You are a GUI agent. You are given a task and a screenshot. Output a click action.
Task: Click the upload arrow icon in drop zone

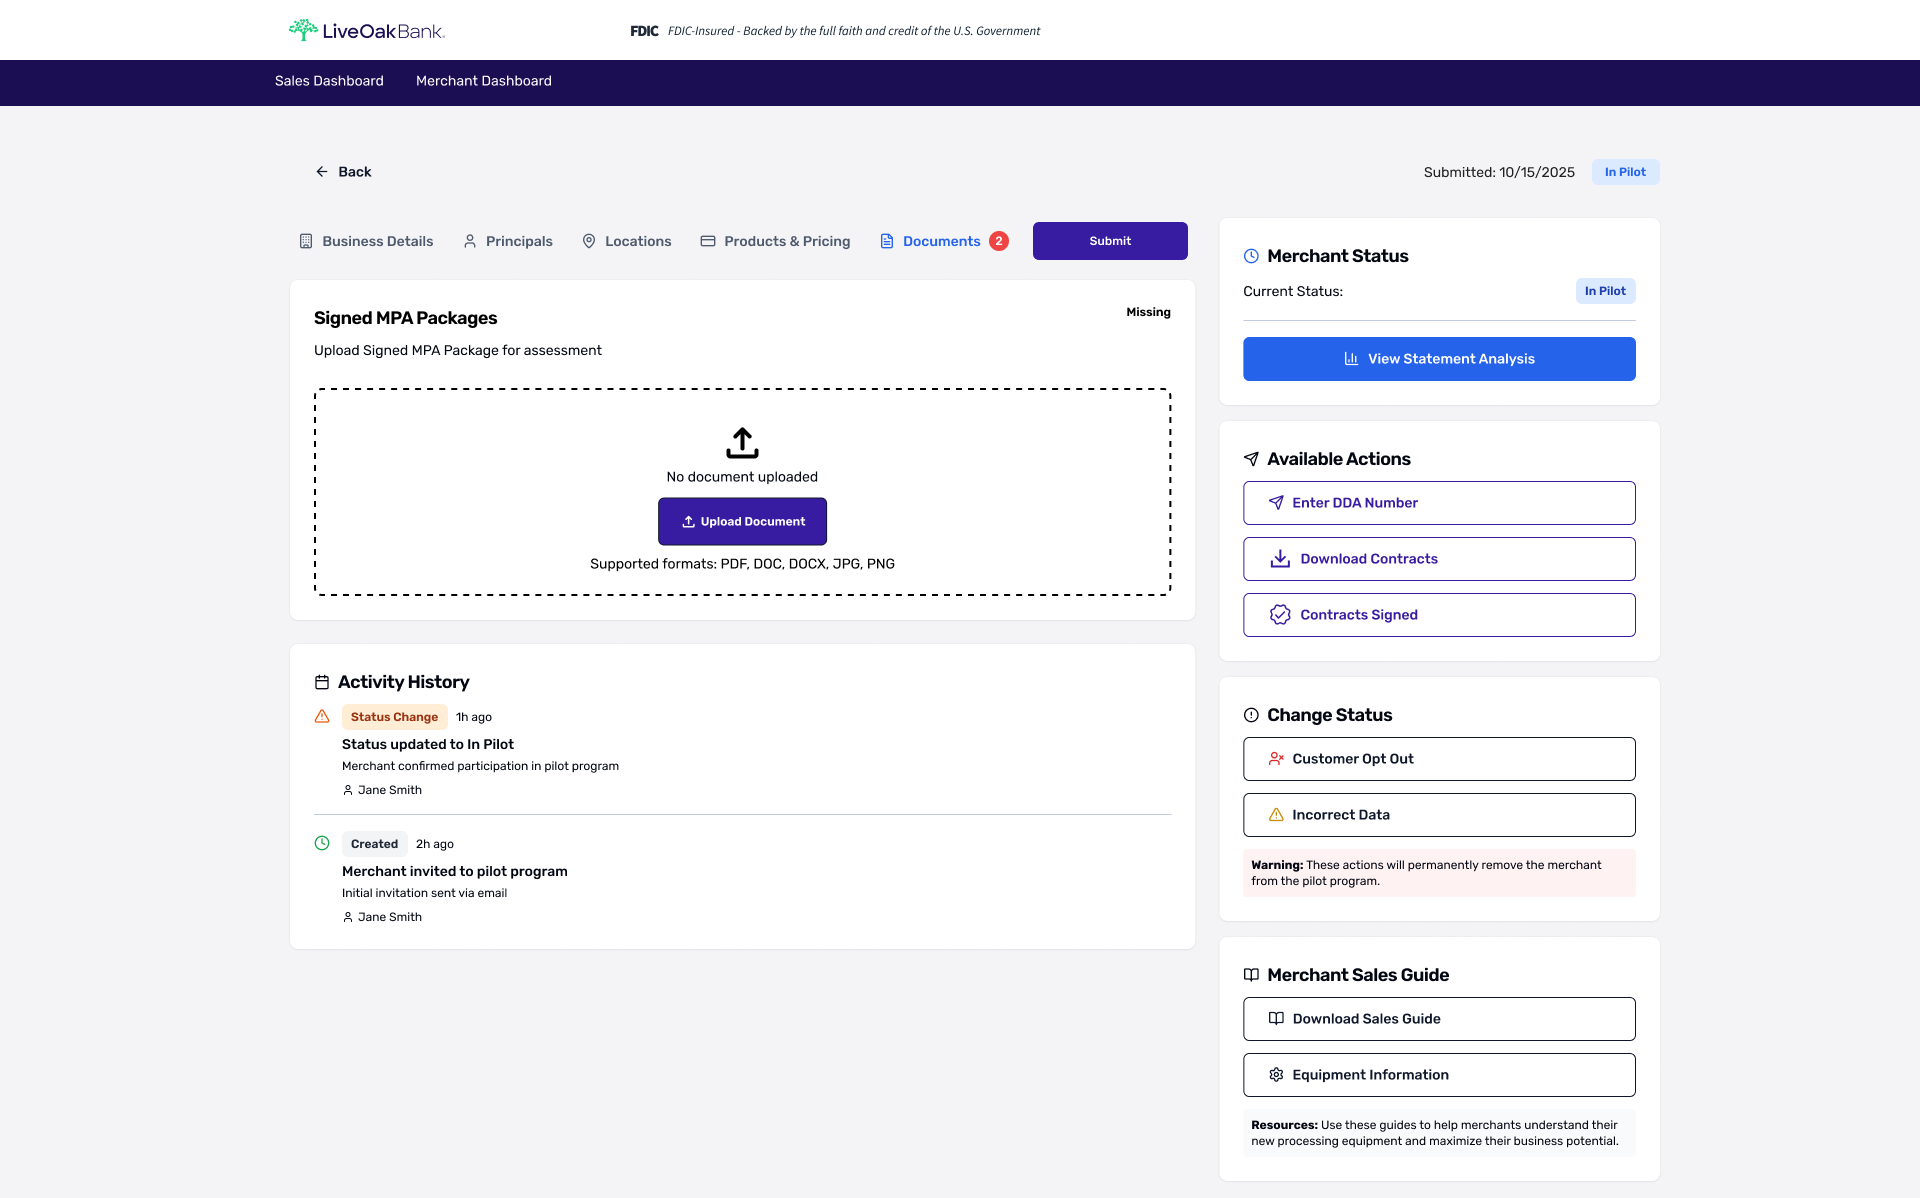(742, 443)
